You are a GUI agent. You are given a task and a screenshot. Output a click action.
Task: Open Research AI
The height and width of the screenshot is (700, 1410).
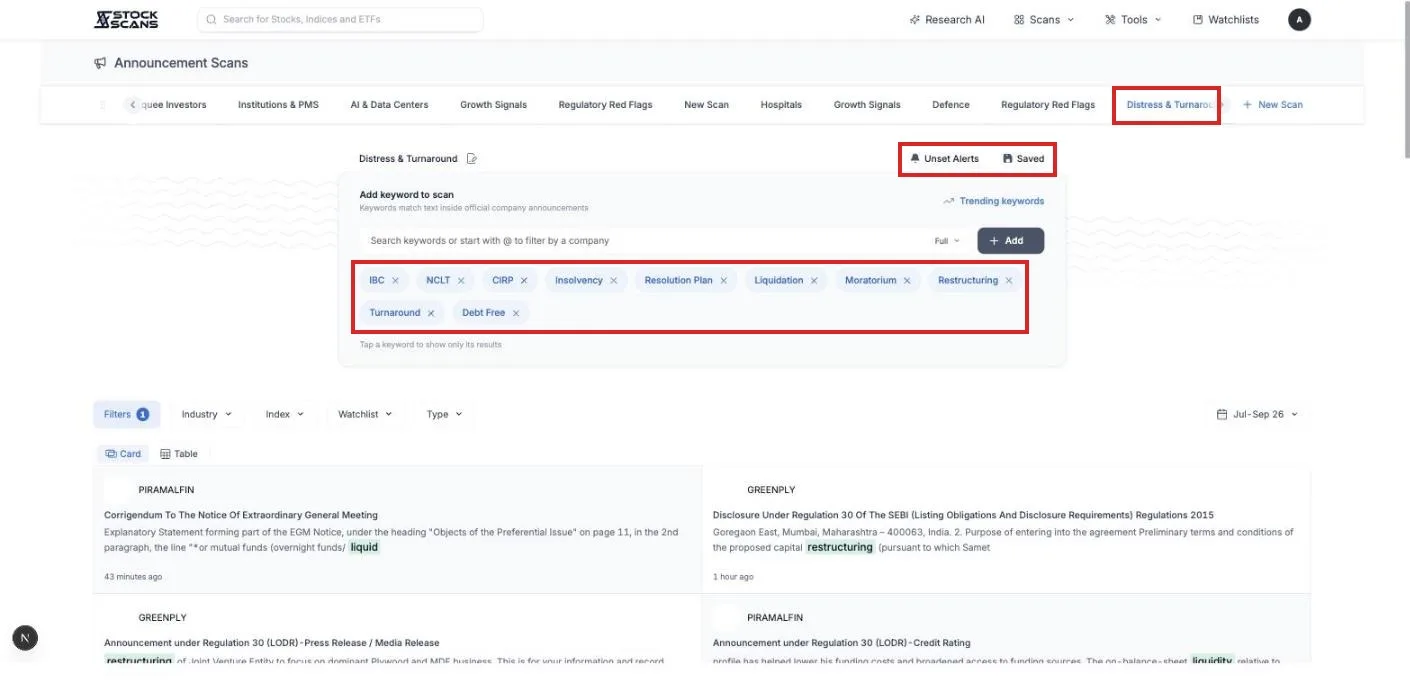(x=947, y=19)
